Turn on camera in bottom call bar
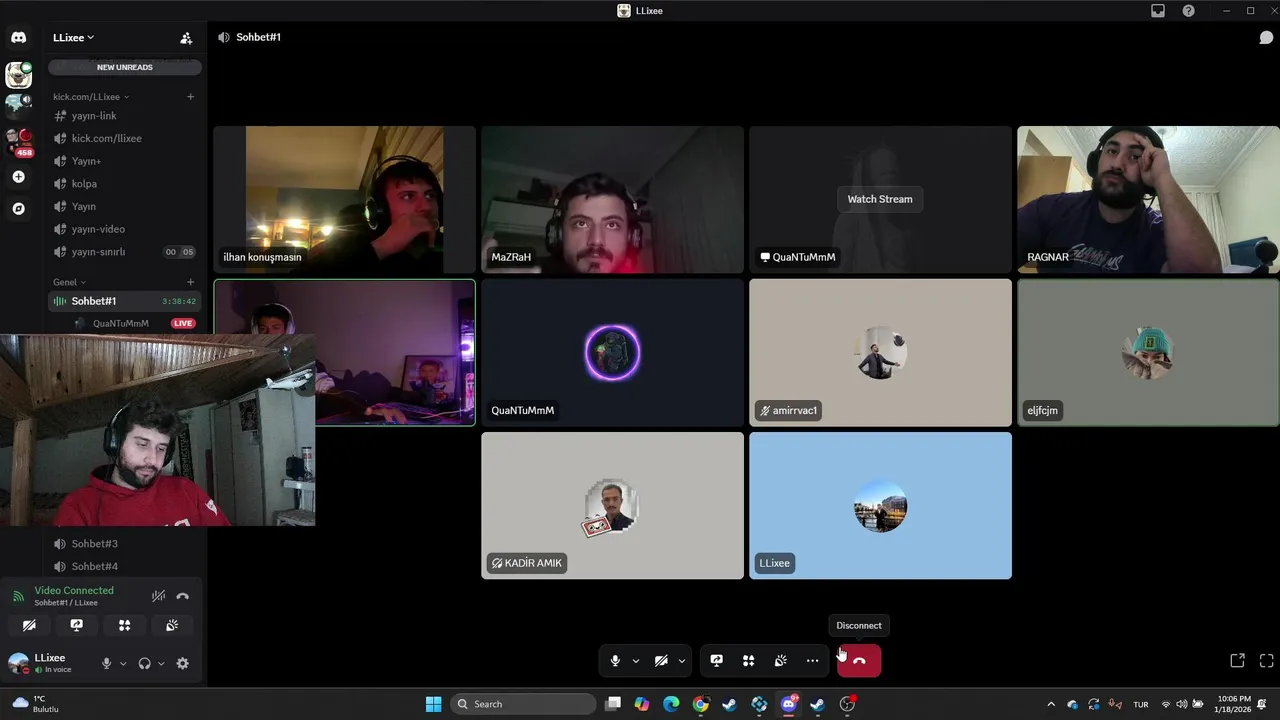 pos(661,661)
